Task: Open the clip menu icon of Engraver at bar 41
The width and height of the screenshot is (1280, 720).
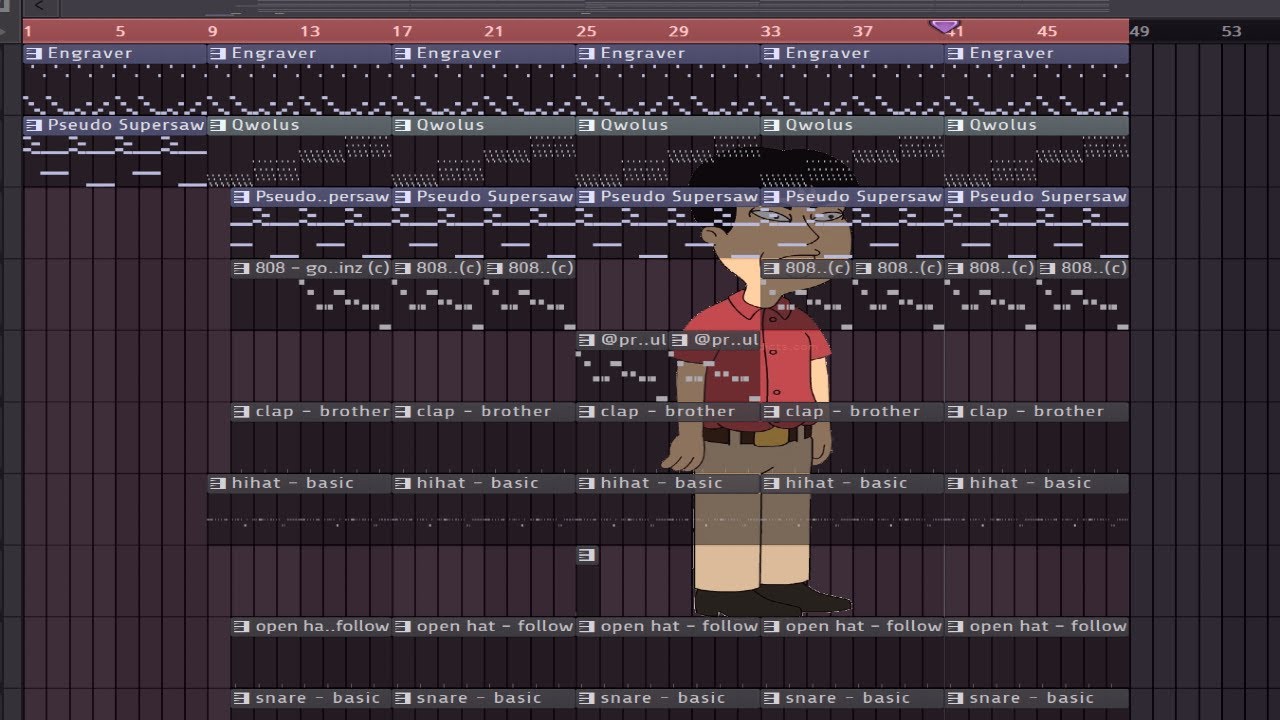Action: (x=955, y=53)
